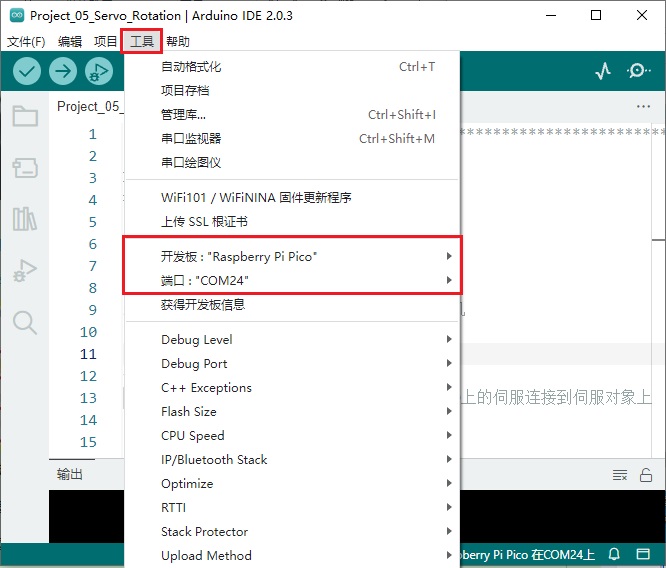Select 上传 SSL 根证书 entry
This screenshot has width=666, height=568.
pos(293,222)
